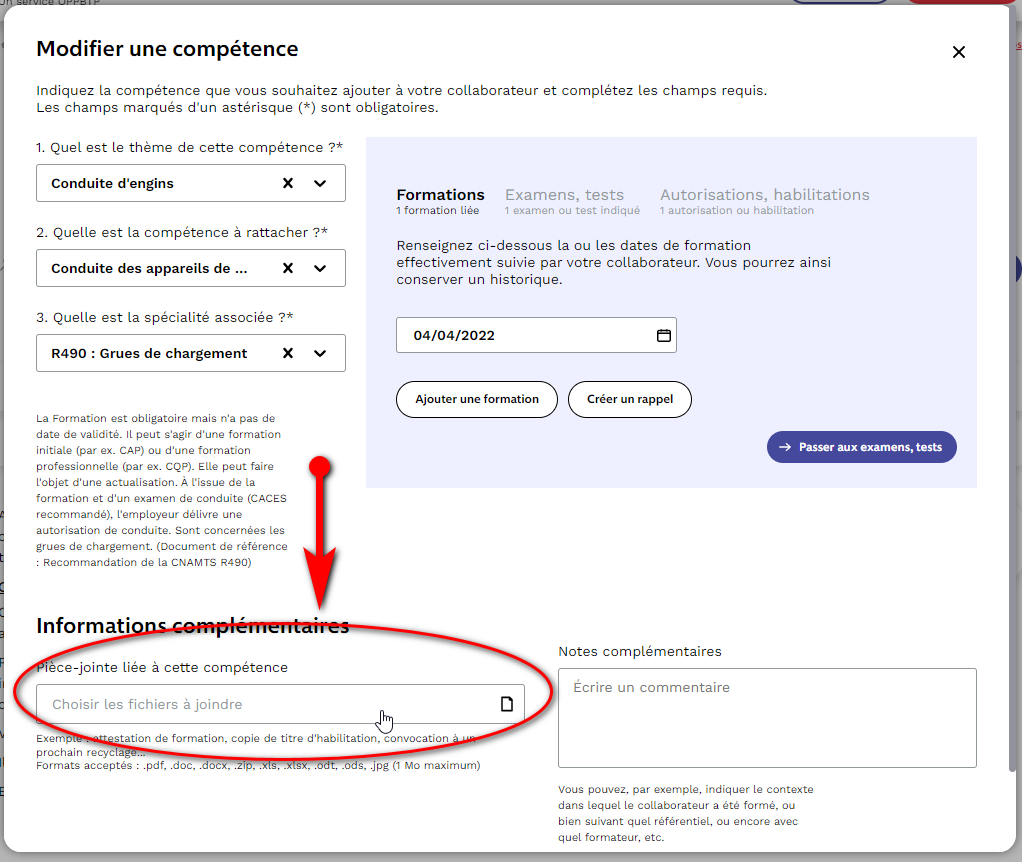Screen dimensions: 1022x862
Task: Expand the 'compétence à rattacher' dropdown chevron
Action: click(320, 268)
